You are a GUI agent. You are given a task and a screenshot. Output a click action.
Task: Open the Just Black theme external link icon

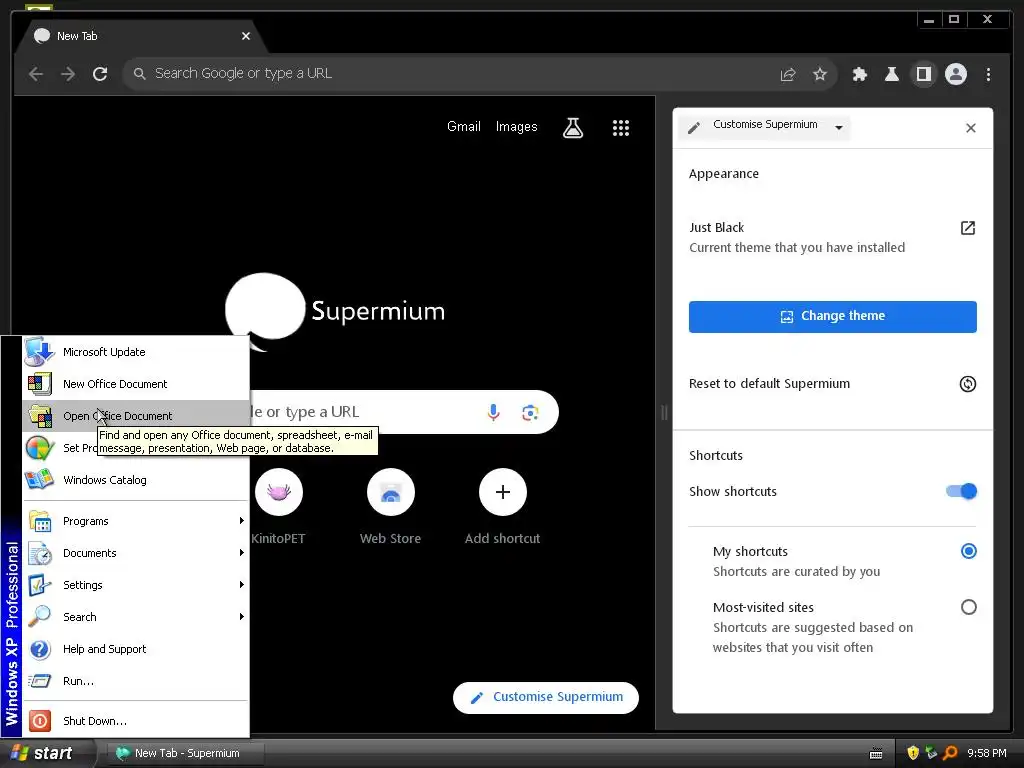pos(968,228)
